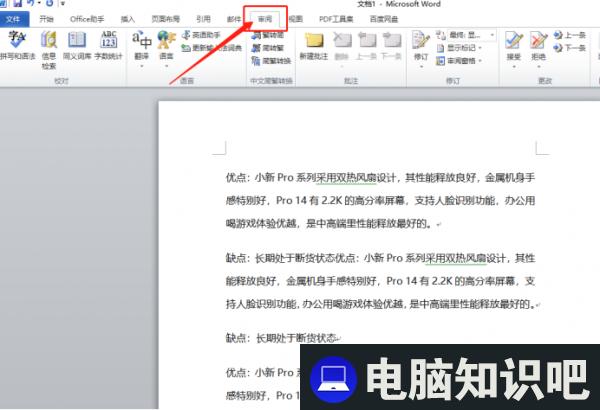Toggle 修订 (Track Changes) on
The width and height of the screenshot is (600, 410).
pyautogui.click(x=421, y=45)
